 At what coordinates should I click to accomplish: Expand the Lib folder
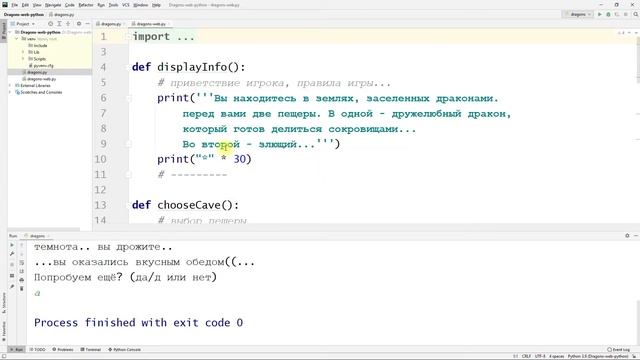[23, 52]
